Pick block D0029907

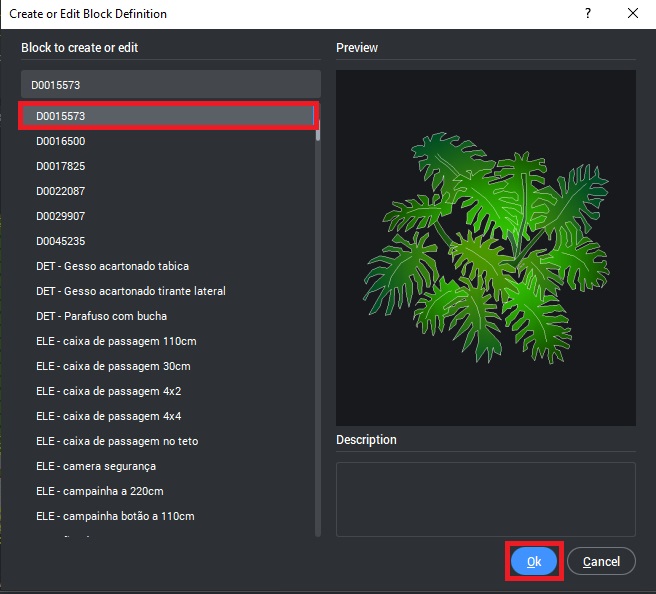60,216
